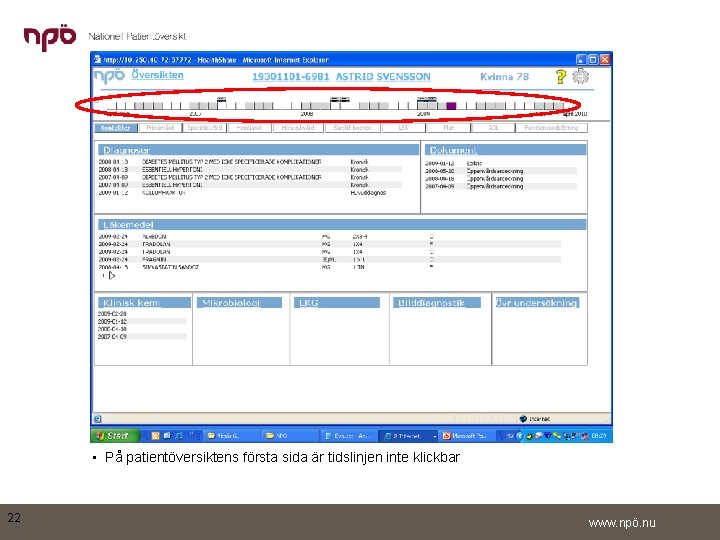Click the Dokument panel header
The image size is (720, 540).
tap(506, 150)
